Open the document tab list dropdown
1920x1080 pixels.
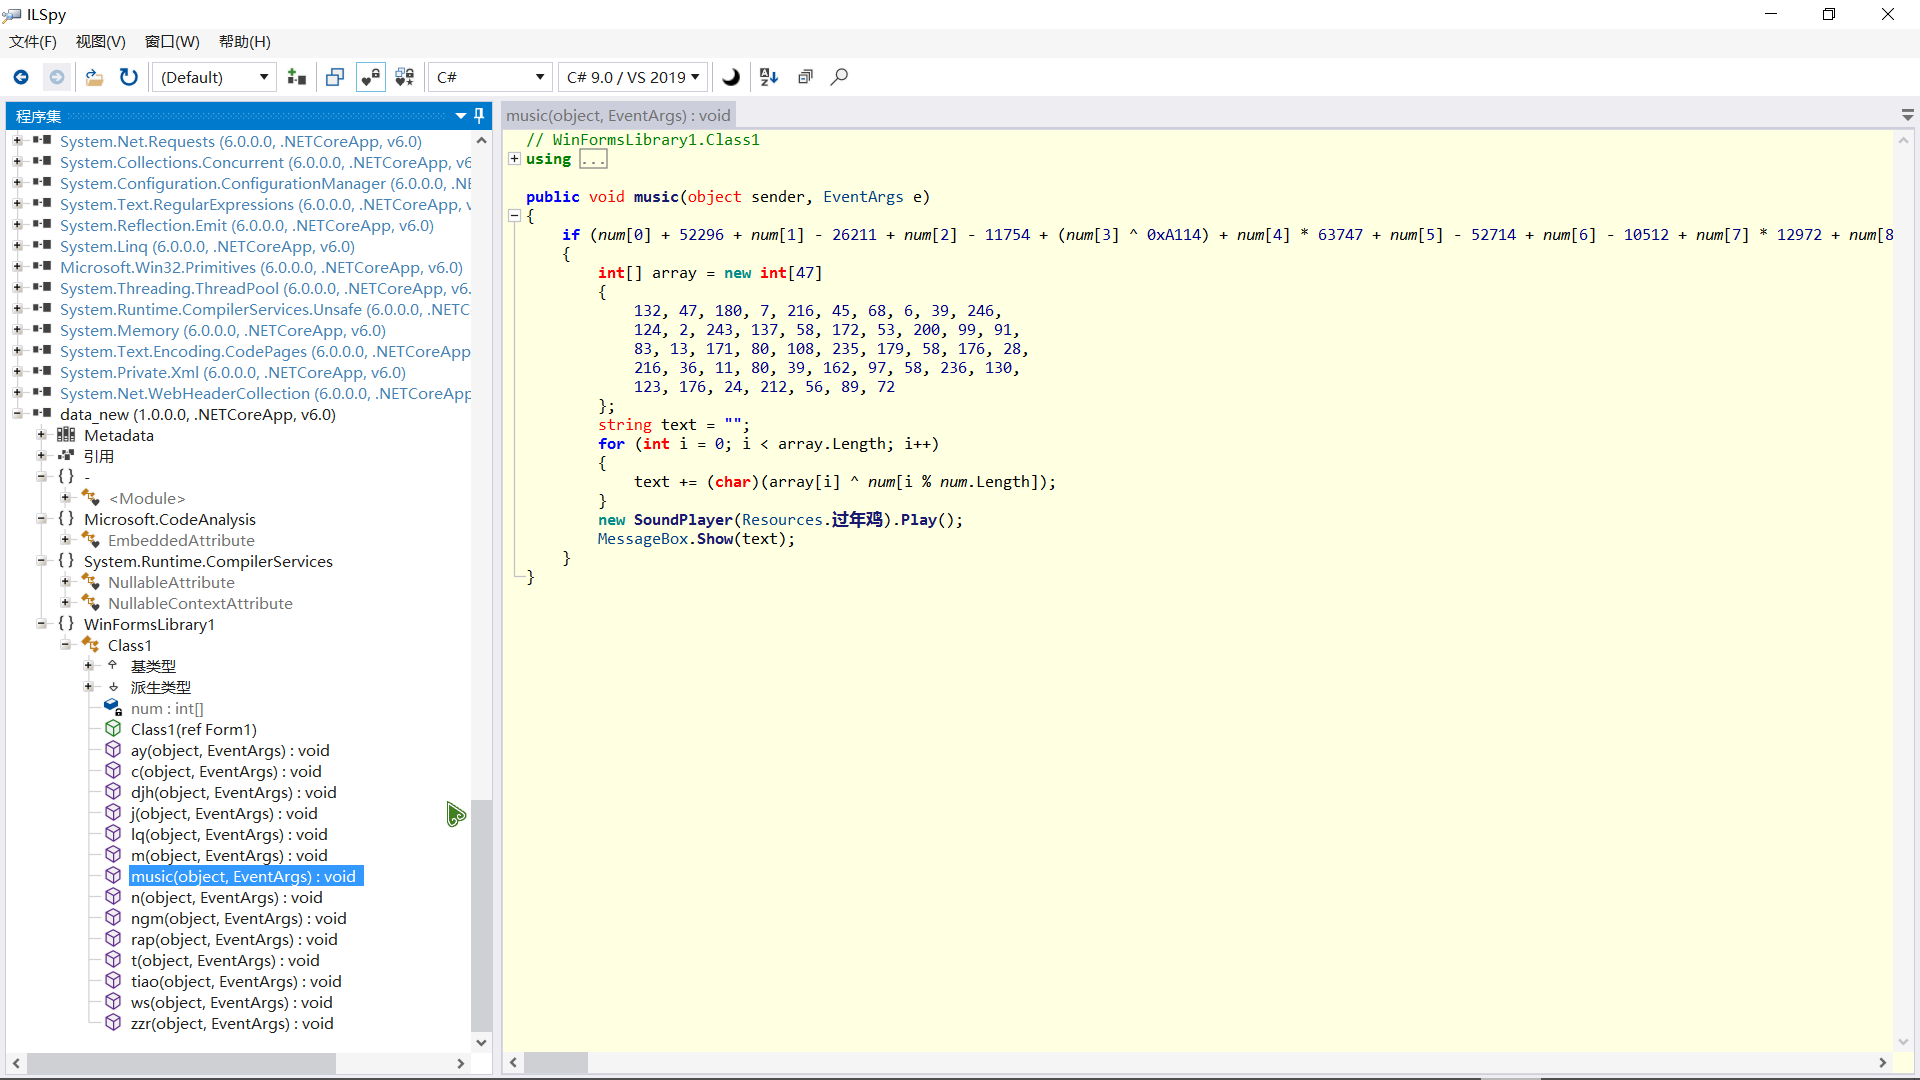tap(1907, 116)
